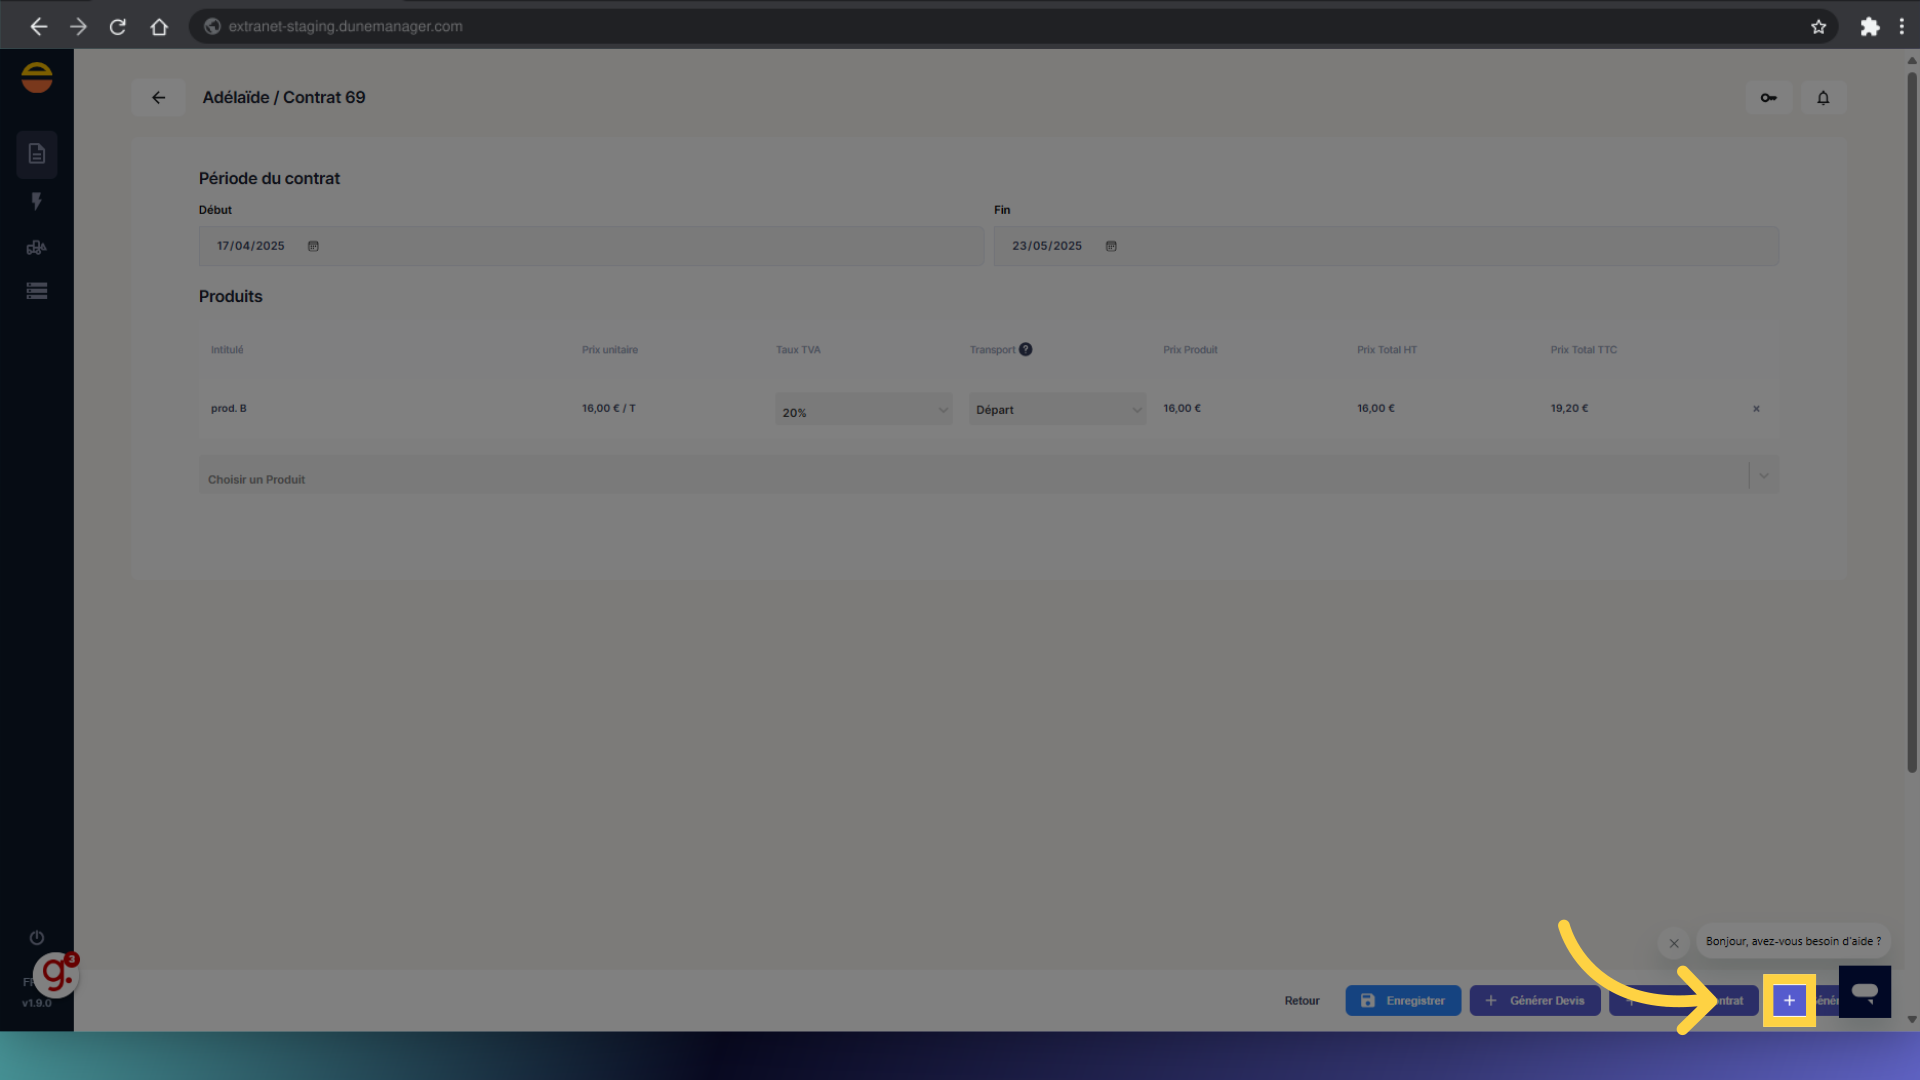Viewport: 1920px width, 1080px height.
Task: Click the Générer Devis button
Action: [1534, 1000]
